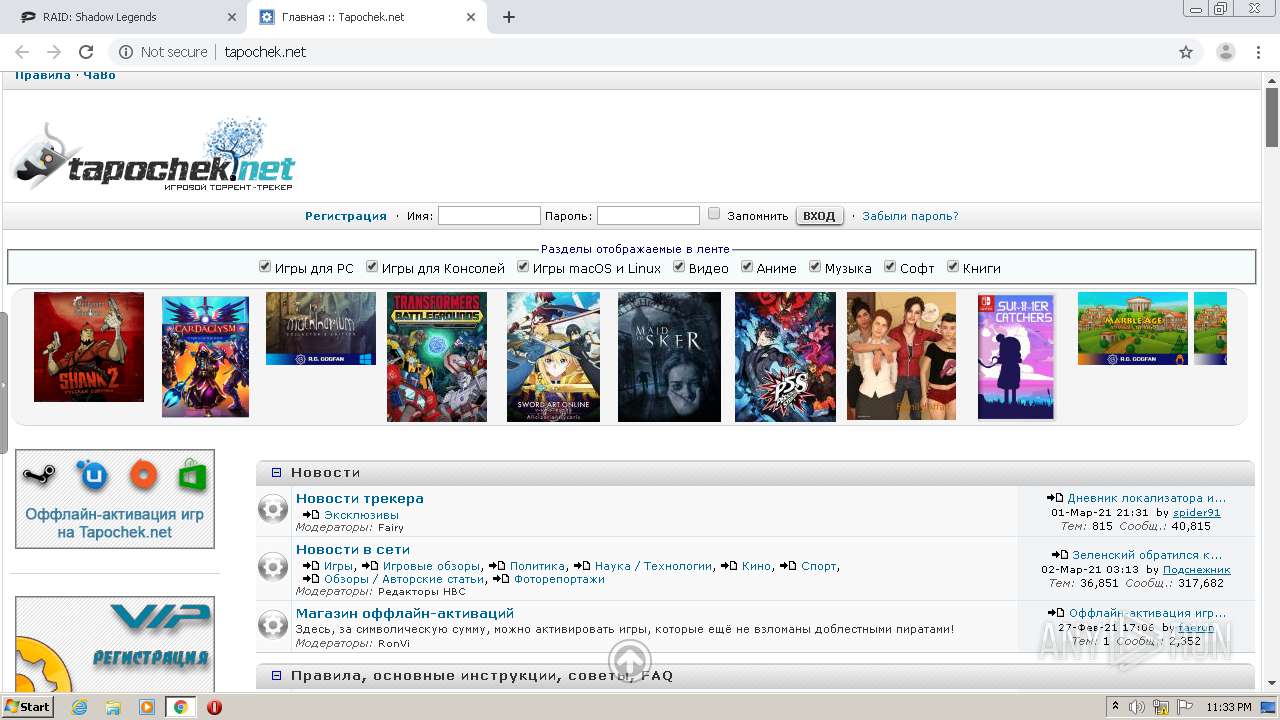Viewport: 1280px width, 720px height.
Task: Open the Maid of Sker cover
Action: click(x=669, y=357)
